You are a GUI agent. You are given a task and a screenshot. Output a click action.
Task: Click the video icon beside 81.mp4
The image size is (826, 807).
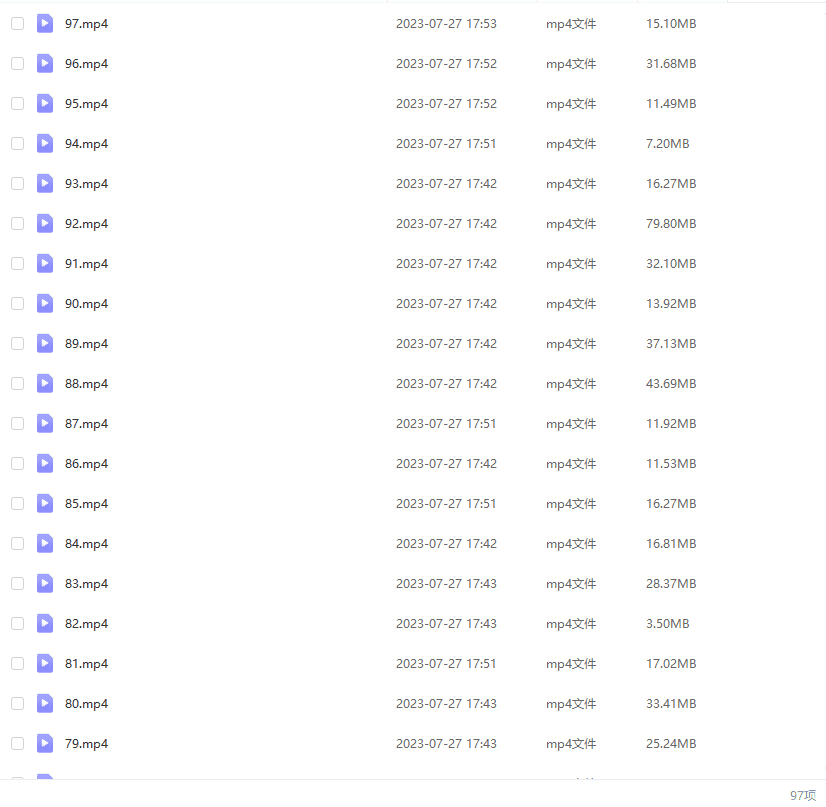[45, 664]
